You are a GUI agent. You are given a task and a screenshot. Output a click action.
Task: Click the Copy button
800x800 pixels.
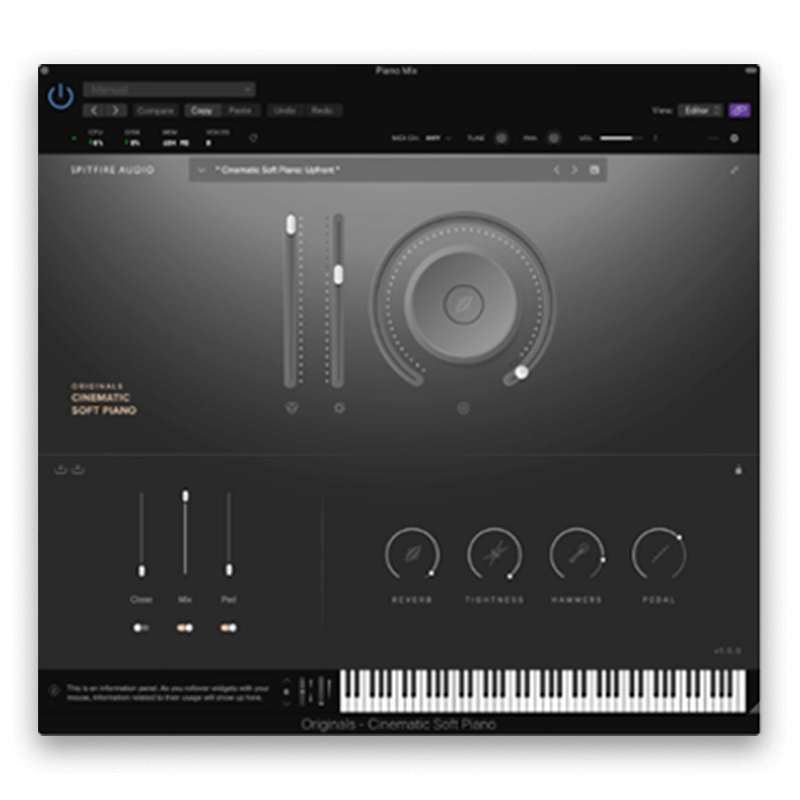pos(202,111)
